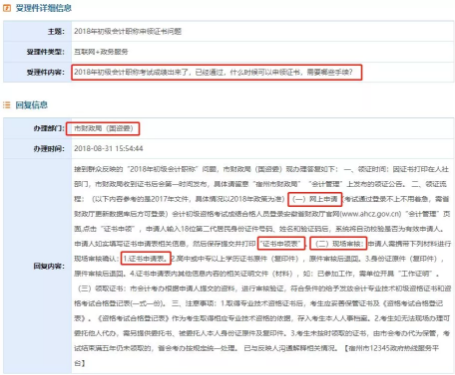Click the red-boxed (一) 网上申请 text
The height and width of the screenshot is (375, 455).
click(x=315, y=199)
